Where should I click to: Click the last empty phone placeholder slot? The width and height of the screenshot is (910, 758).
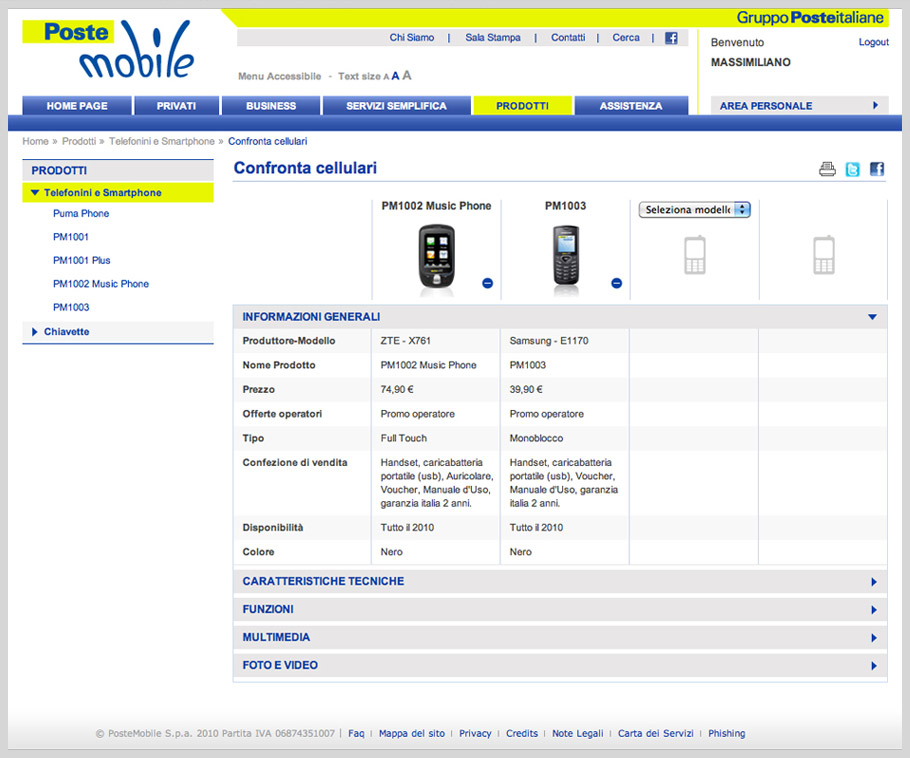824,255
